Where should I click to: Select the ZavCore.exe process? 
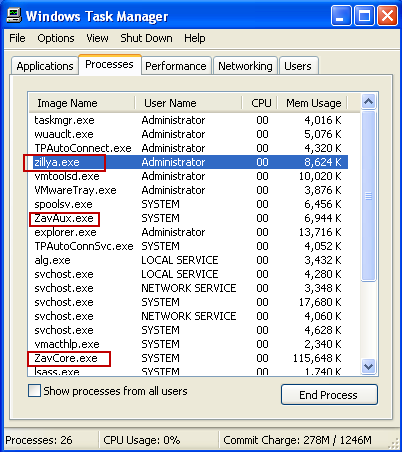188,358
